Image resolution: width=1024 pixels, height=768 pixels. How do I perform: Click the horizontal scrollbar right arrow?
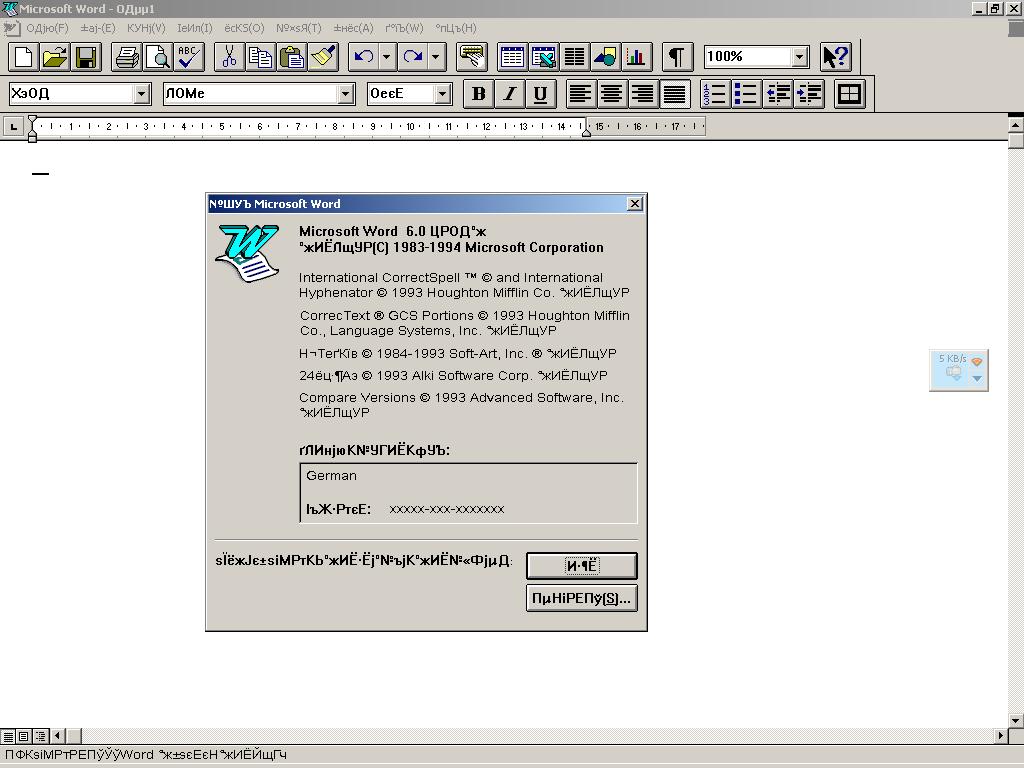coord(1000,736)
